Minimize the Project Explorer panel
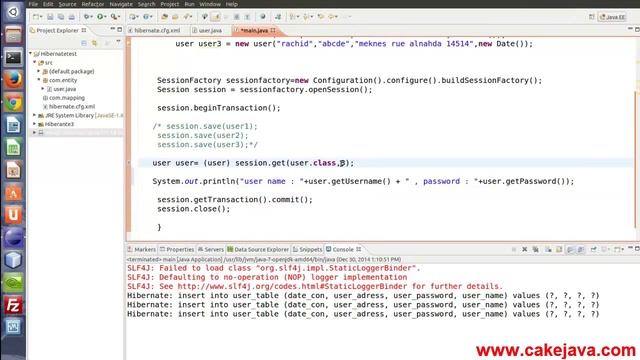 point(112,29)
